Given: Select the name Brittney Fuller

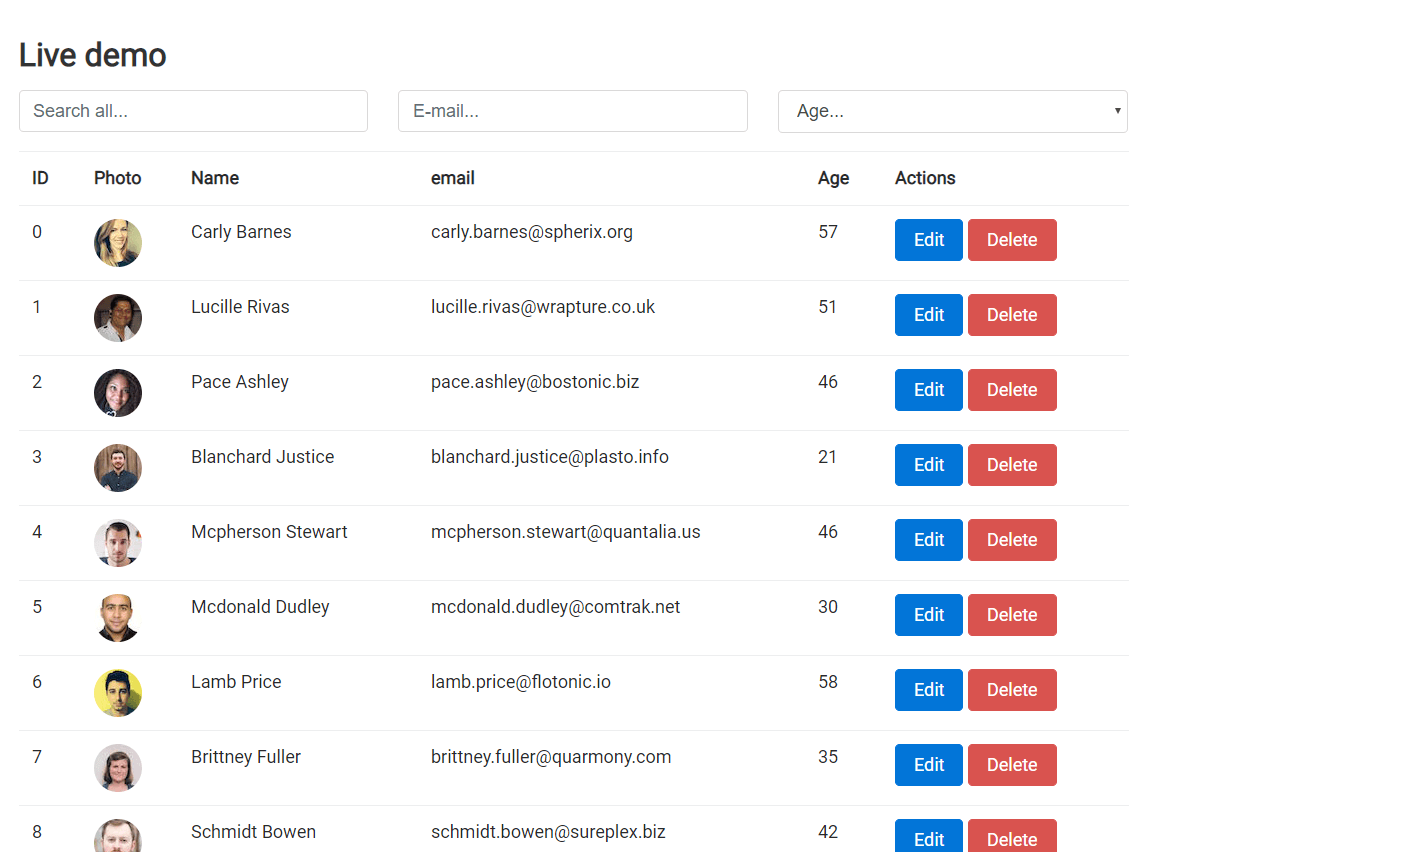Looking at the screenshot, I should [246, 757].
